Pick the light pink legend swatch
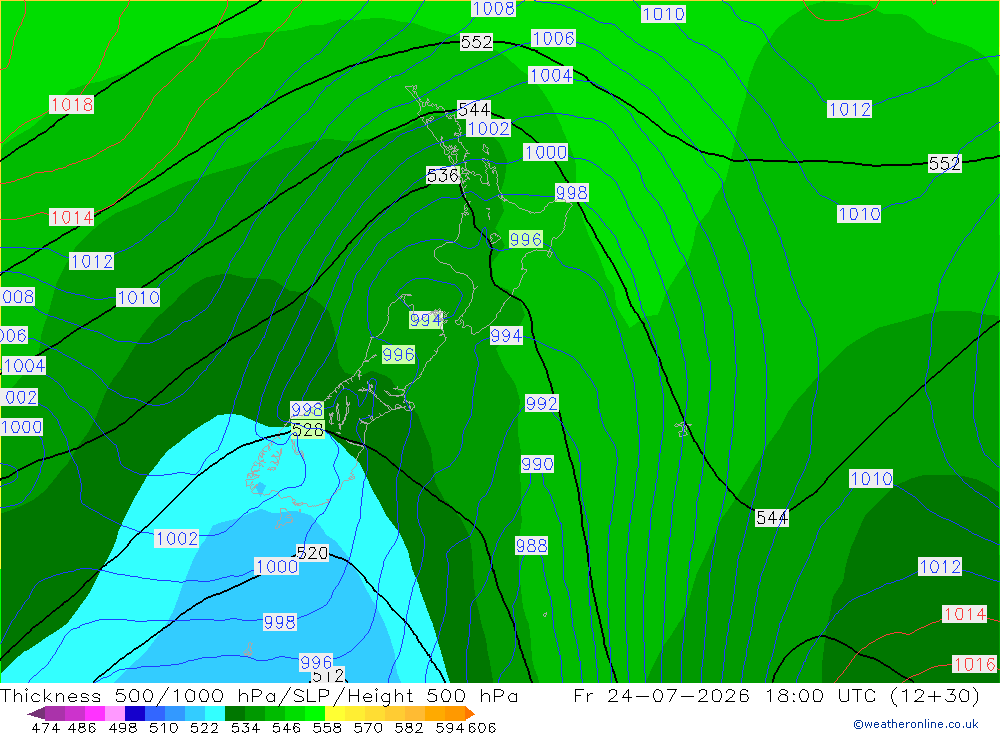 click(113, 713)
